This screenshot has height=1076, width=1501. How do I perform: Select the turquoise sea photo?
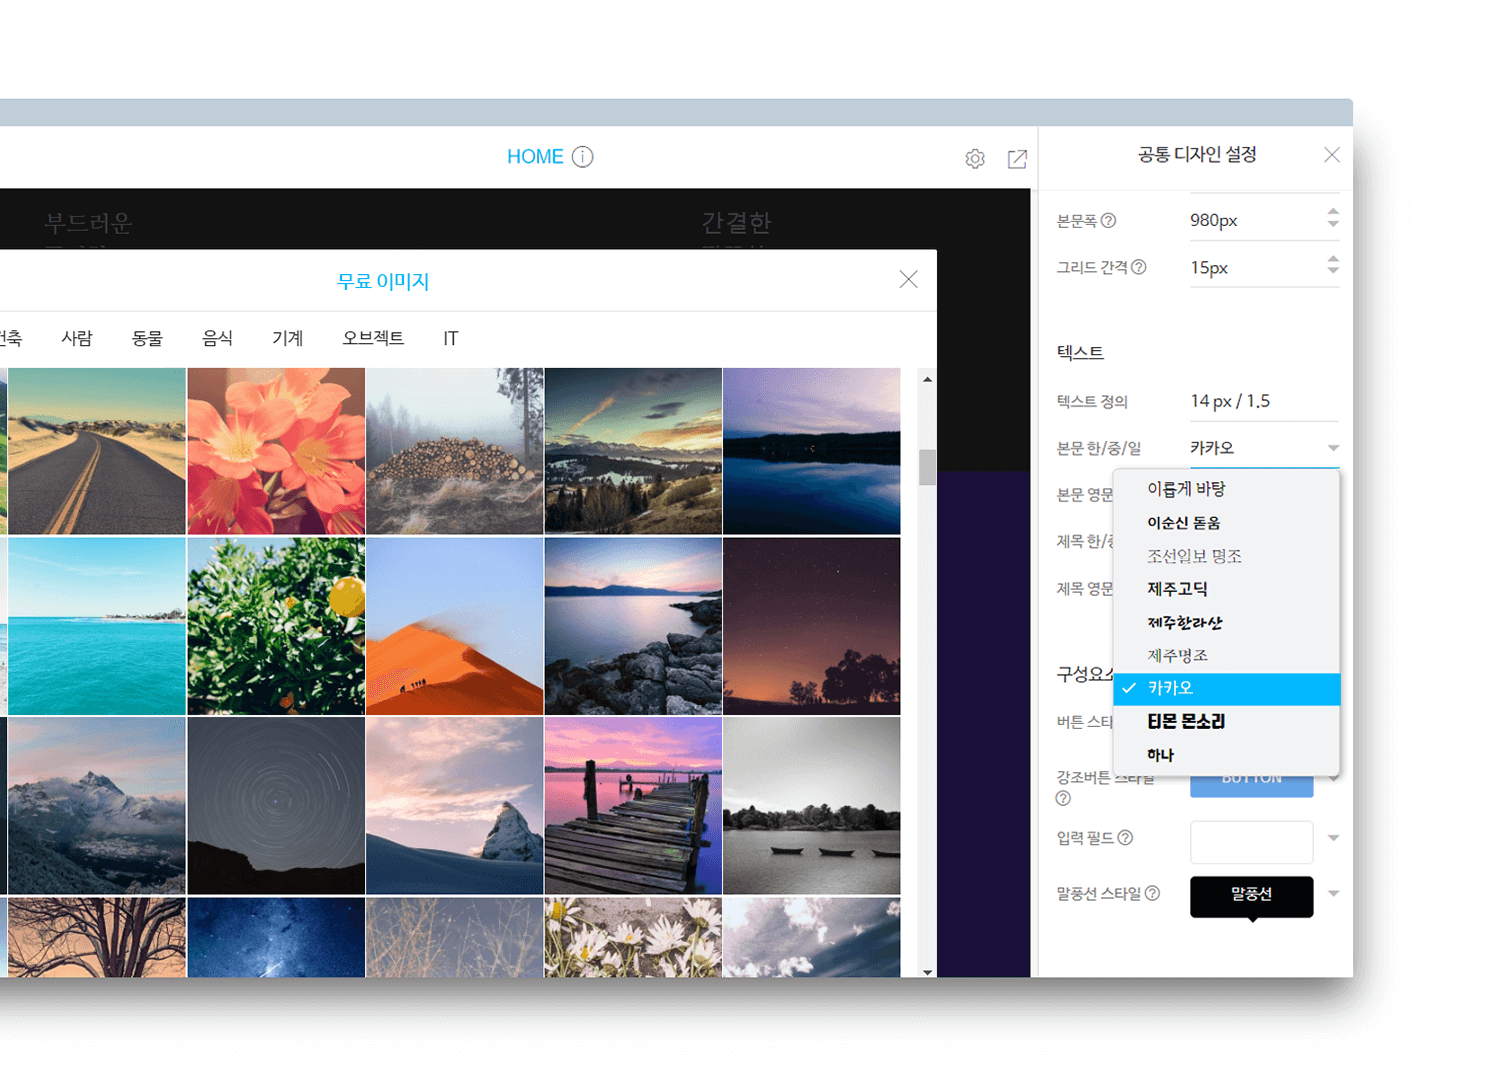click(x=97, y=626)
